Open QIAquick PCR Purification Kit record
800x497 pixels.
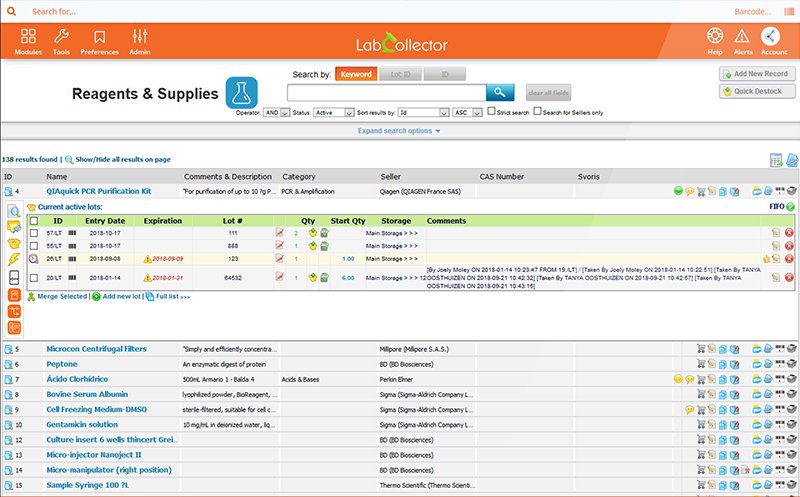98,191
